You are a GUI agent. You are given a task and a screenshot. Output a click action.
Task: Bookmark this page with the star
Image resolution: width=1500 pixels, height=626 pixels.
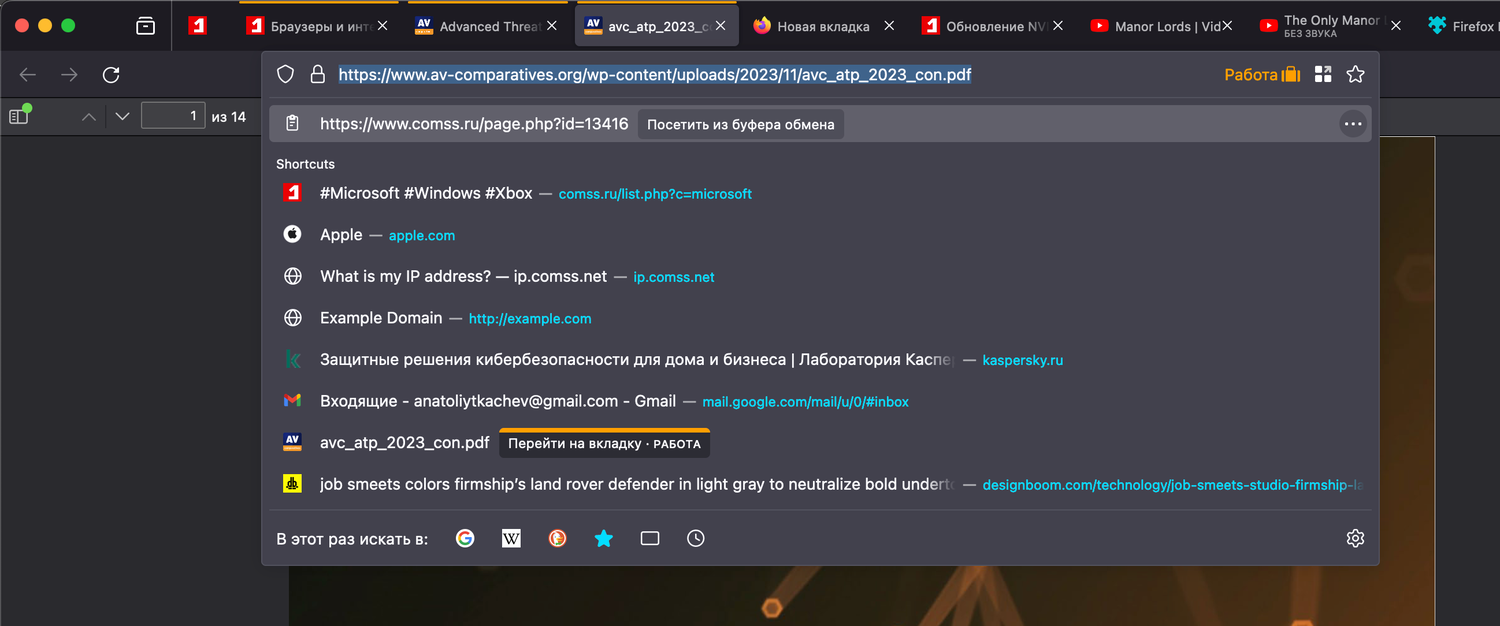[1355, 75]
